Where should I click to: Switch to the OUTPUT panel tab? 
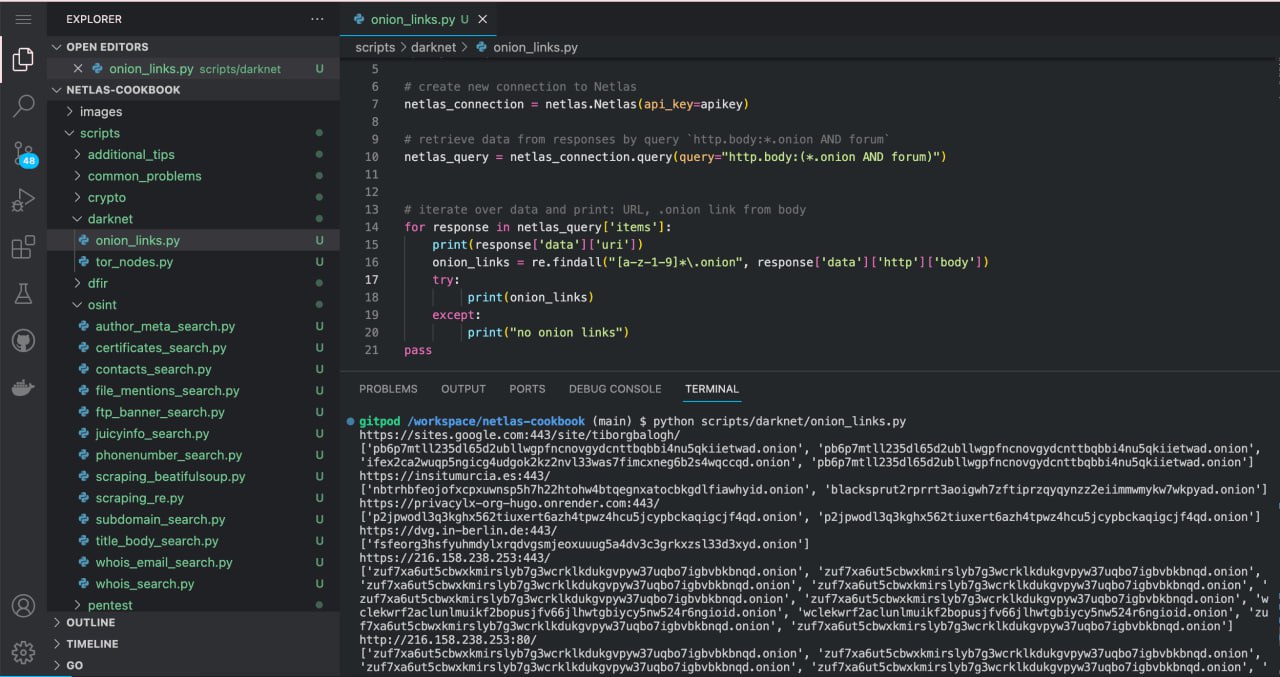tap(463, 389)
